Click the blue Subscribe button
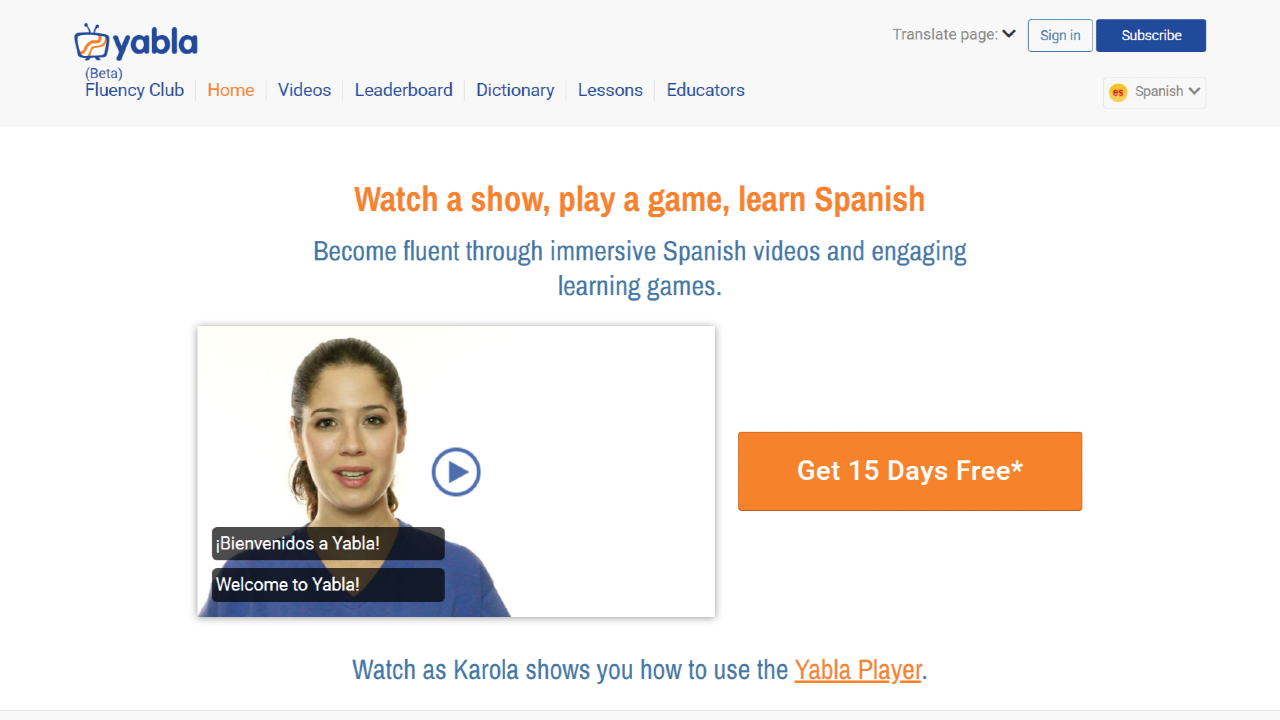Viewport: 1280px width, 720px height. 1151,35
